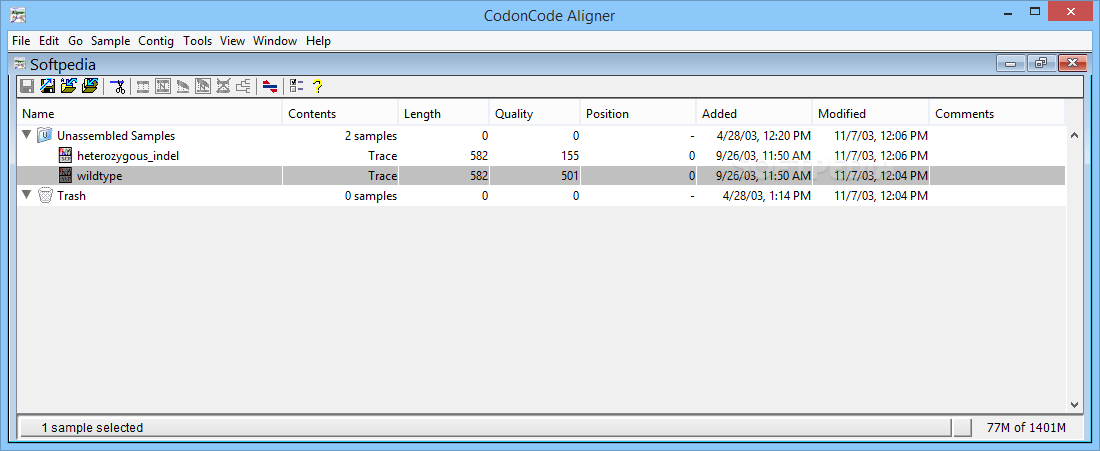1100x451 pixels.
Task: Collapse the Trash folder triangle
Action: [x=27, y=196]
